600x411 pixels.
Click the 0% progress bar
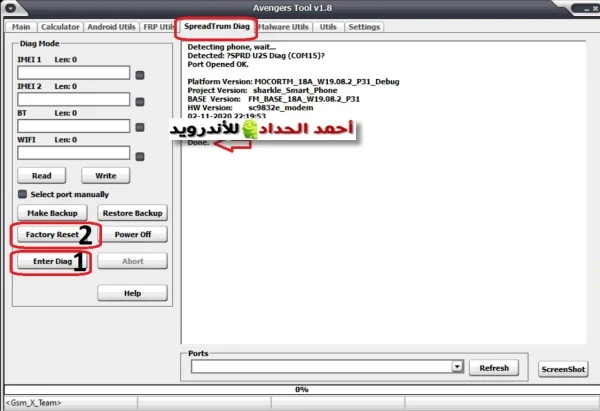tap(302, 390)
